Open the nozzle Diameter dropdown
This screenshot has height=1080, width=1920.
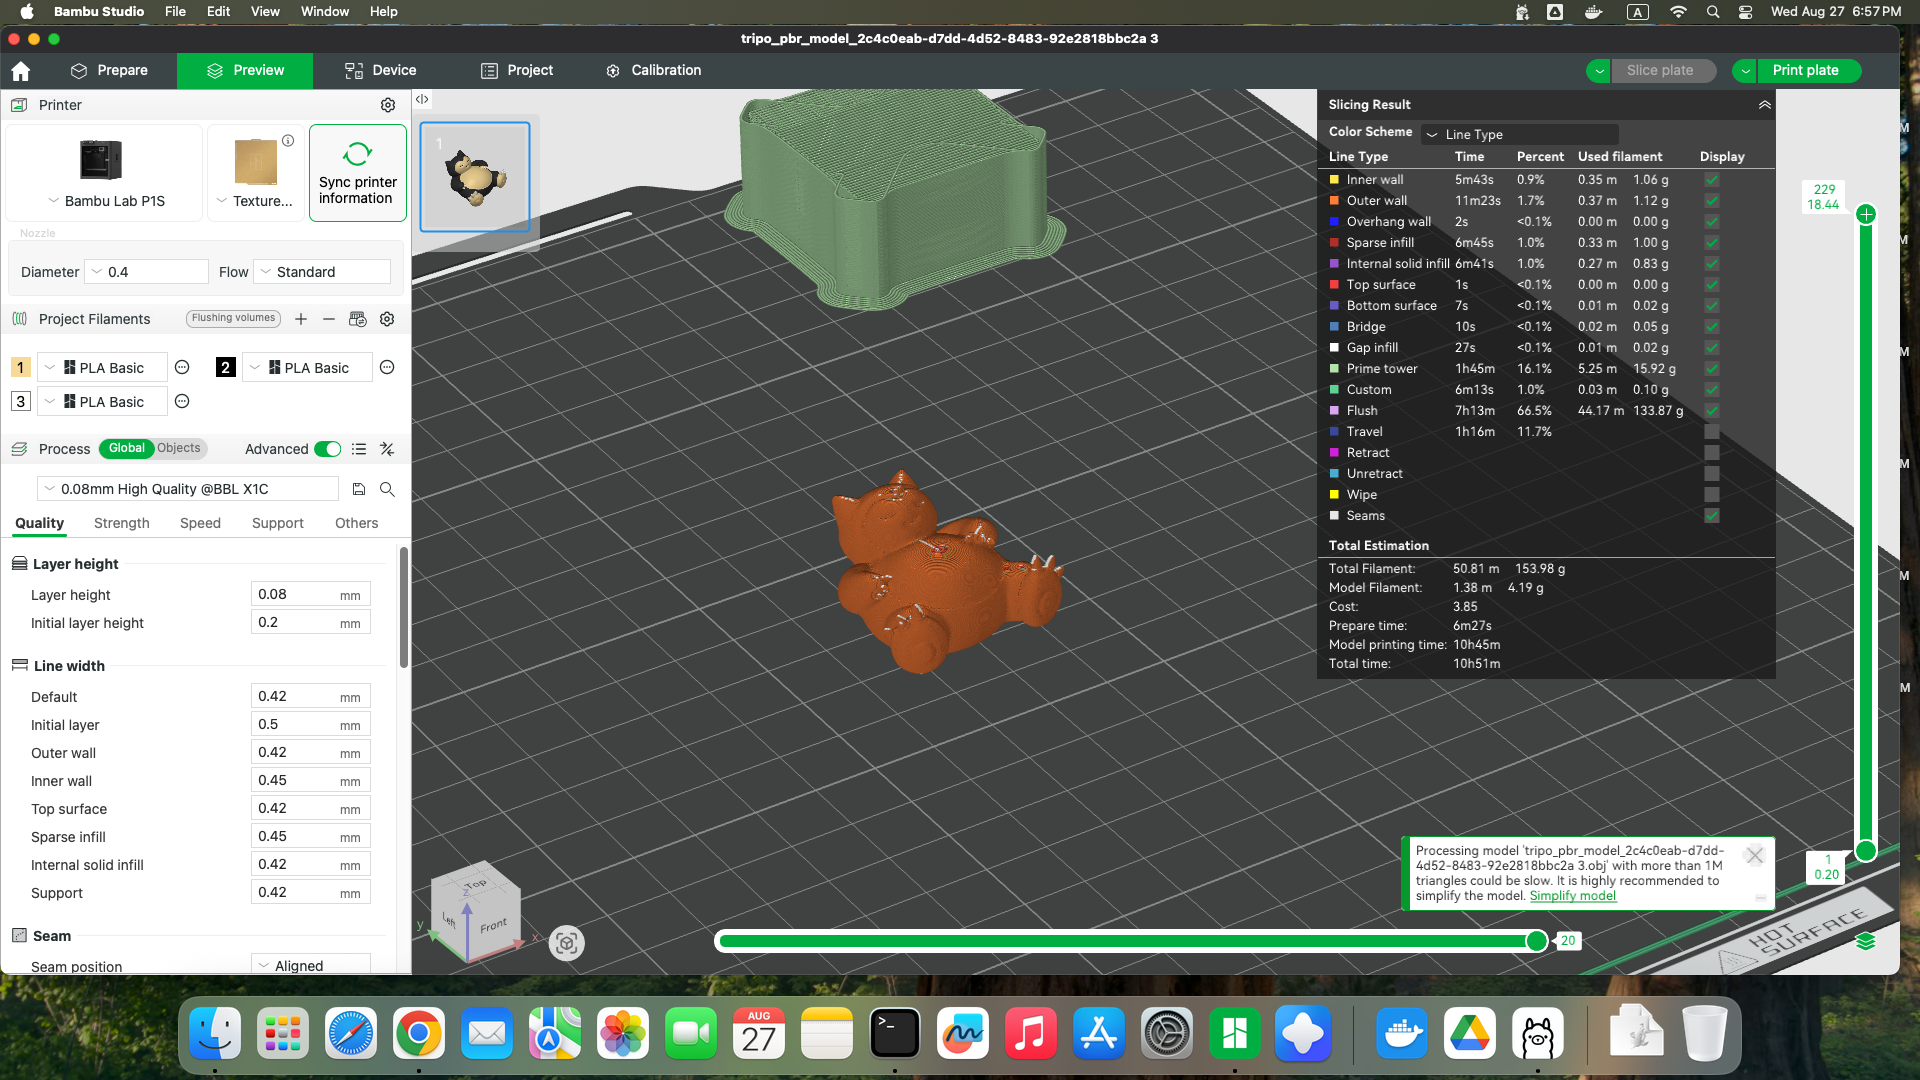click(x=147, y=272)
